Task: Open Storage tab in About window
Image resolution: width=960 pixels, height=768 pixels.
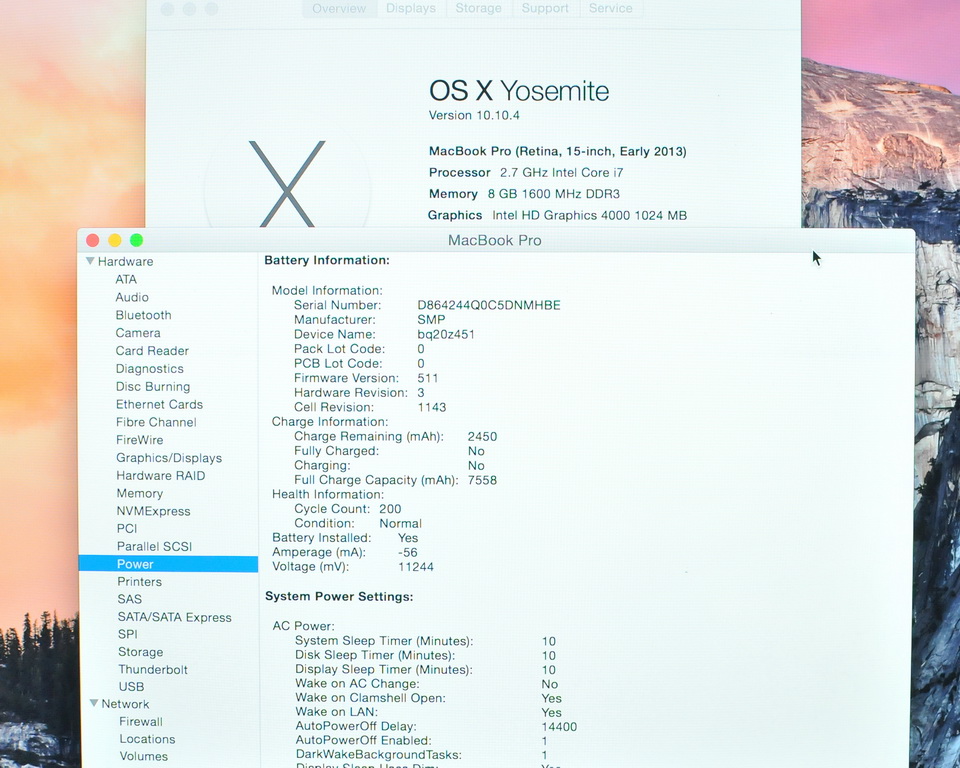Action: (x=478, y=9)
